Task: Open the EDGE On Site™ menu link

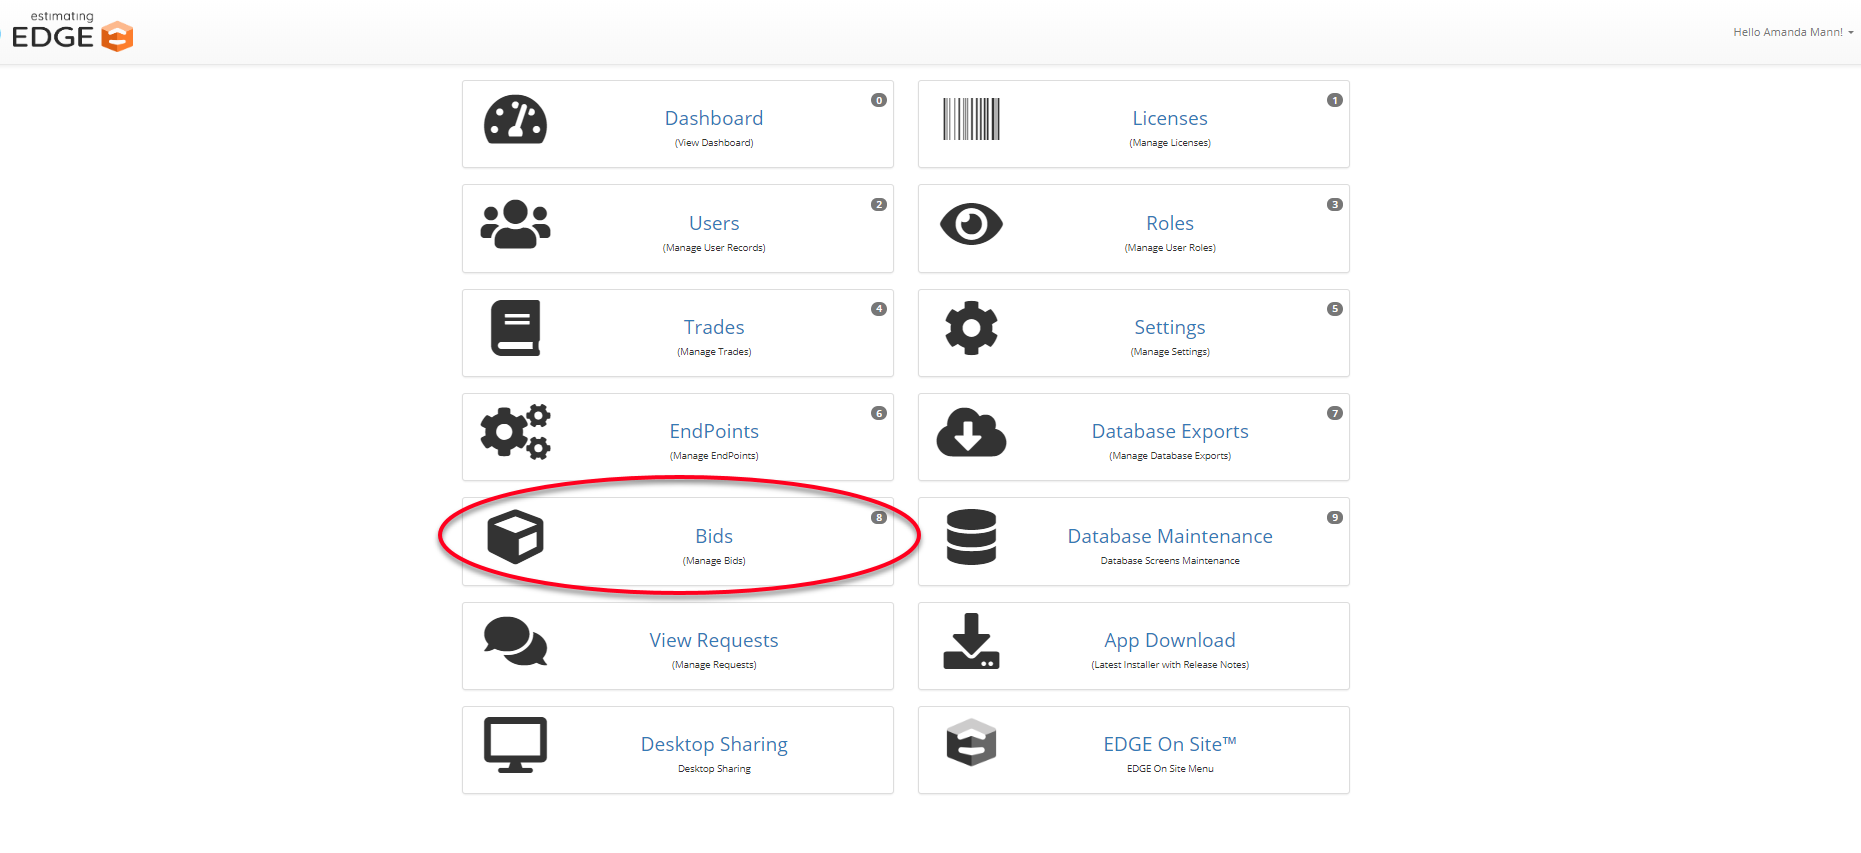Action: pos(1169,744)
